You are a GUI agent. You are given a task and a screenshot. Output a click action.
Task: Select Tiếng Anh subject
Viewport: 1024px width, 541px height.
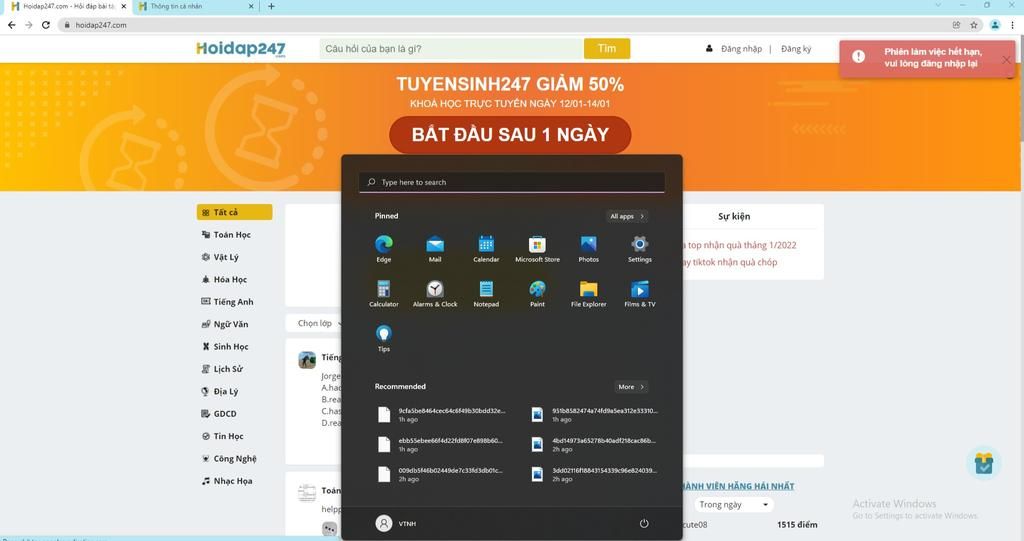click(227, 302)
